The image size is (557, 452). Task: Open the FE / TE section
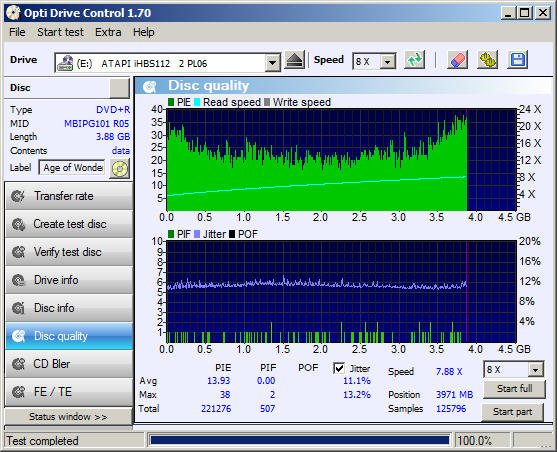click(69, 392)
